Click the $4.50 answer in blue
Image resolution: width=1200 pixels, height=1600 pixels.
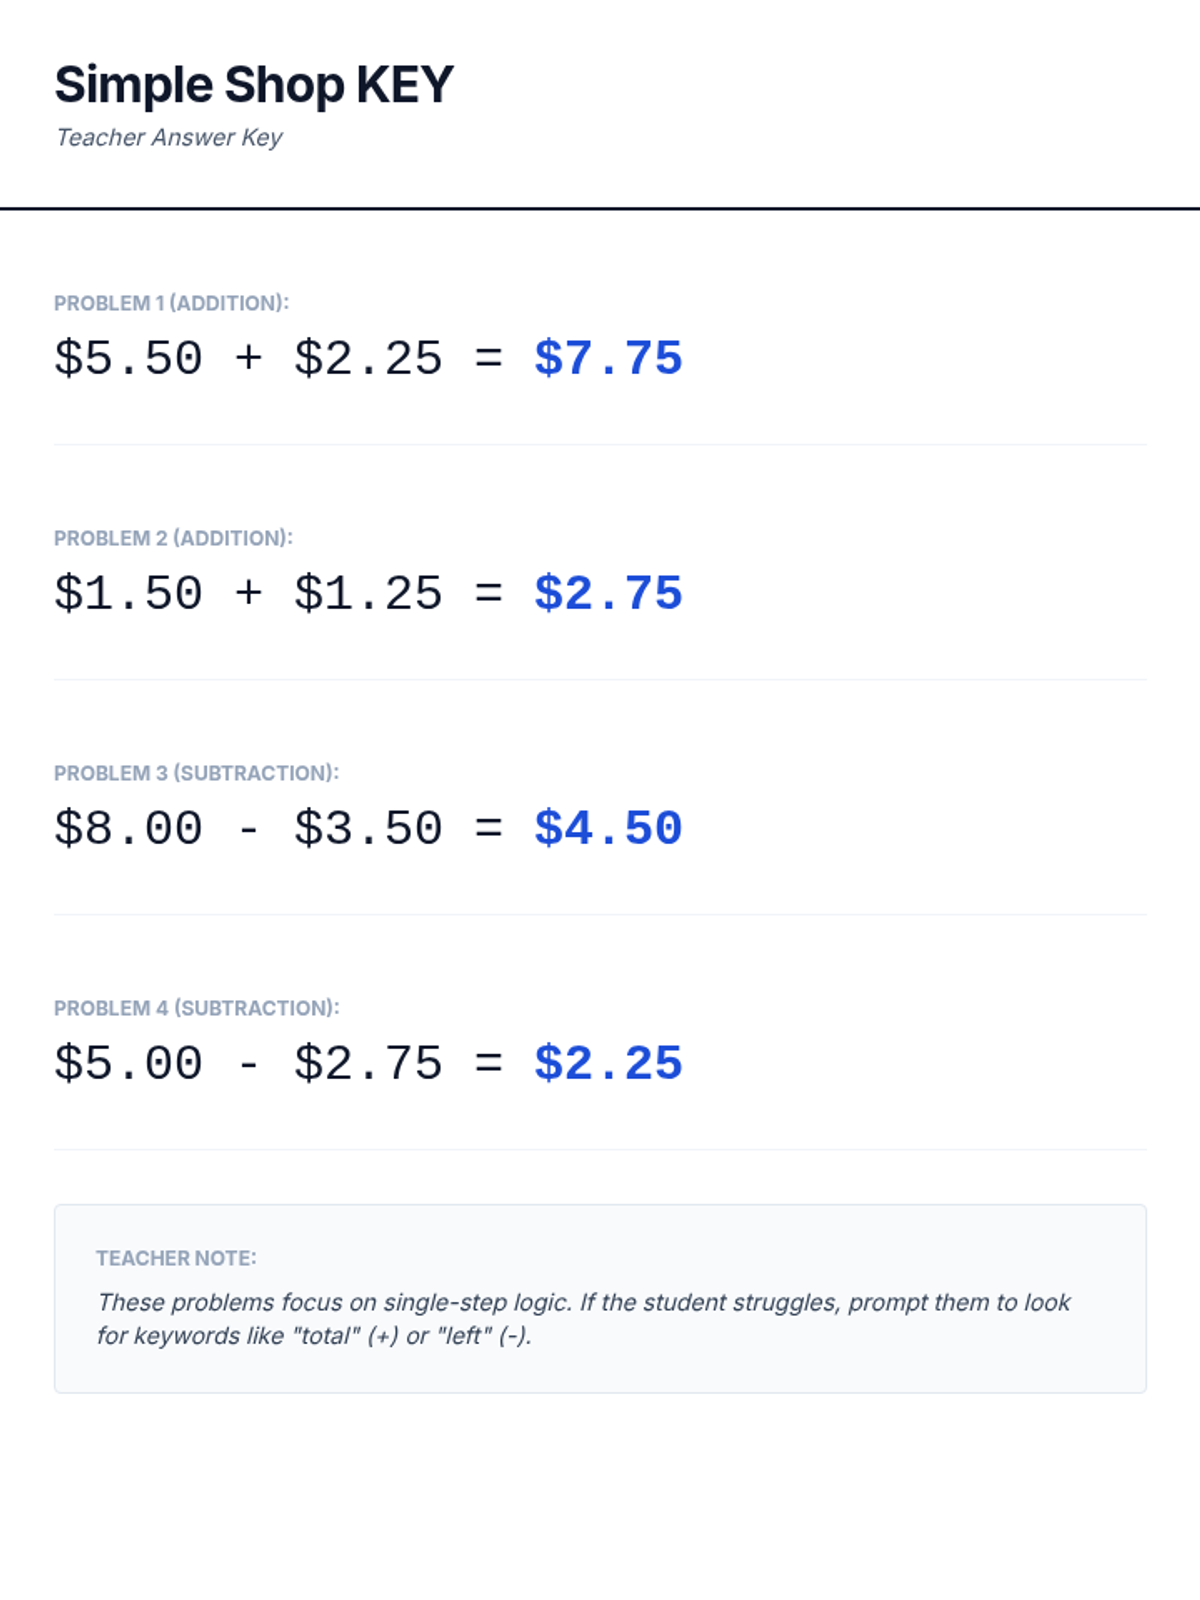608,828
